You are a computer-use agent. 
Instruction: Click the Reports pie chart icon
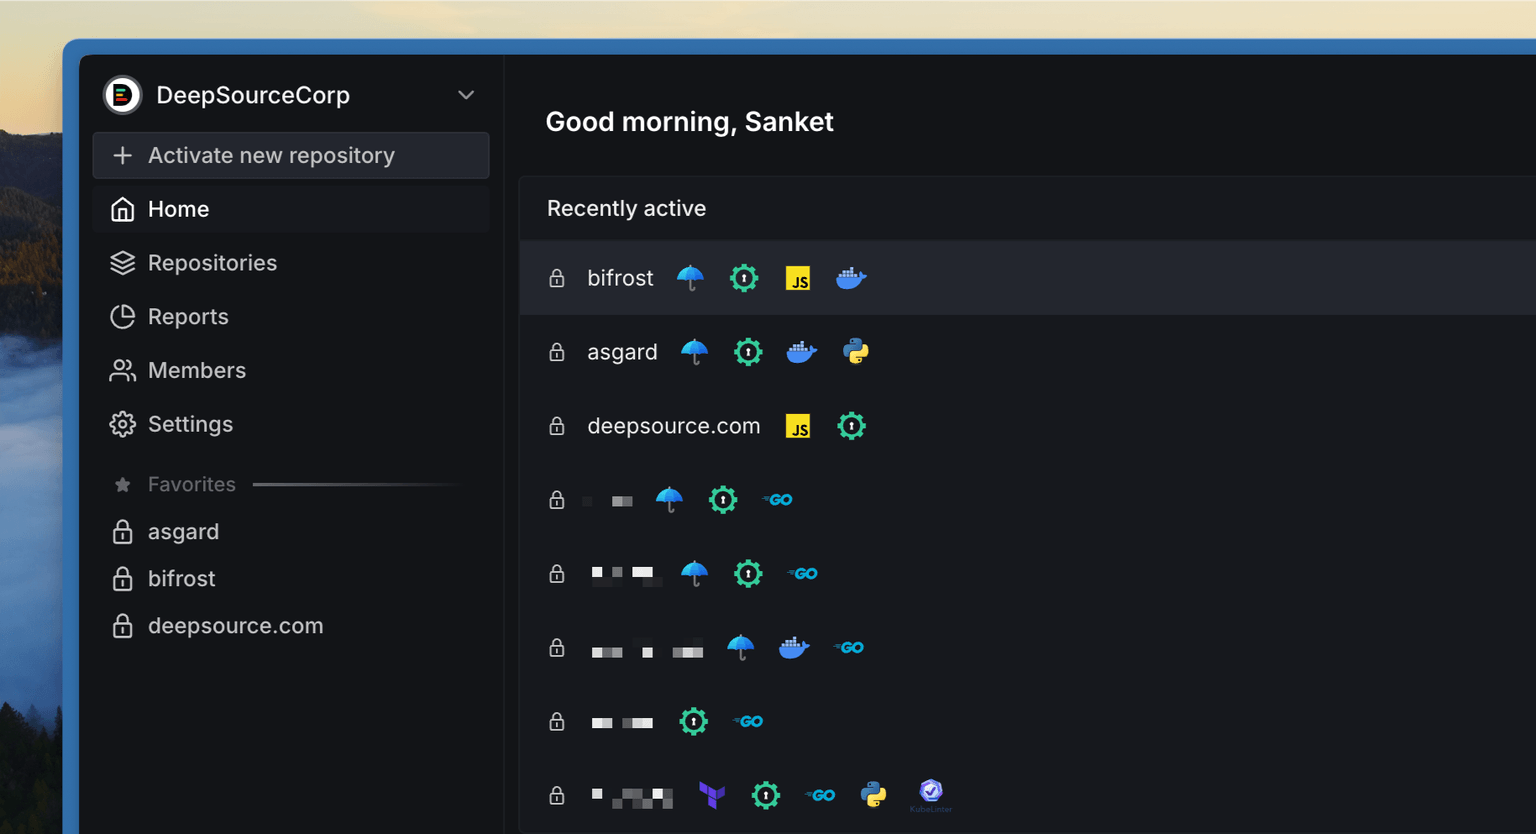[123, 317]
